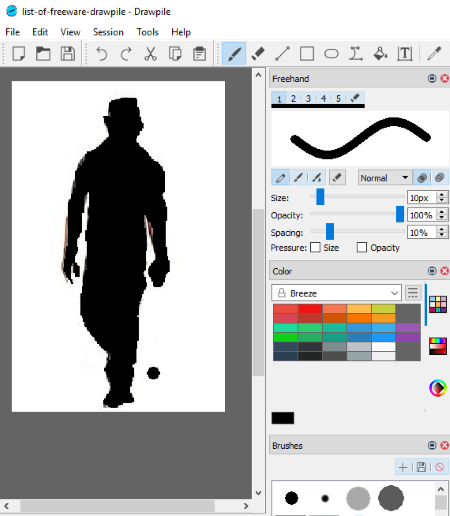Add a new brush preset
The image size is (450, 516).
pyautogui.click(x=403, y=467)
